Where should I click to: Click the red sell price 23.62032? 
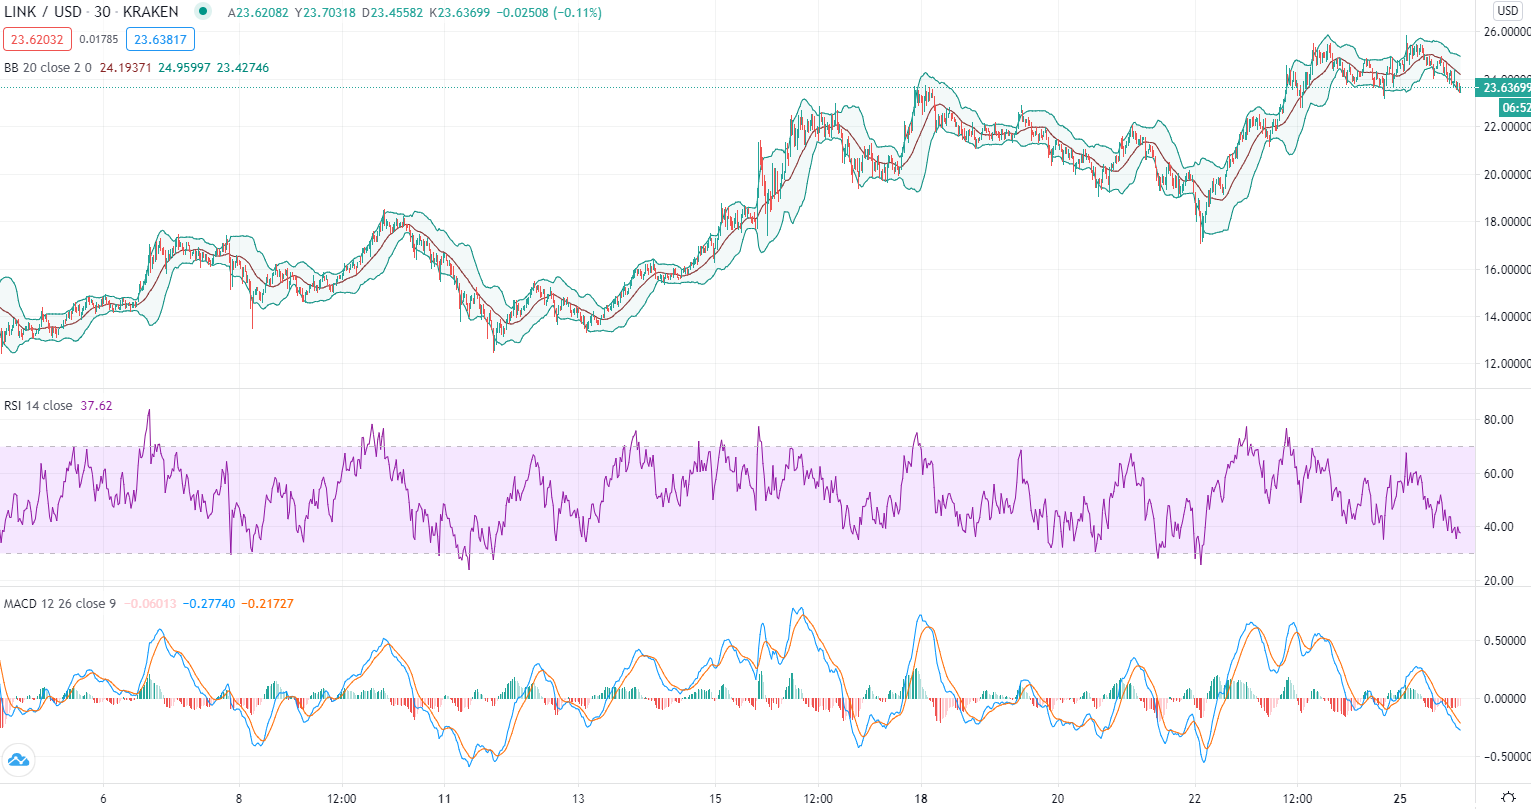[x=38, y=40]
